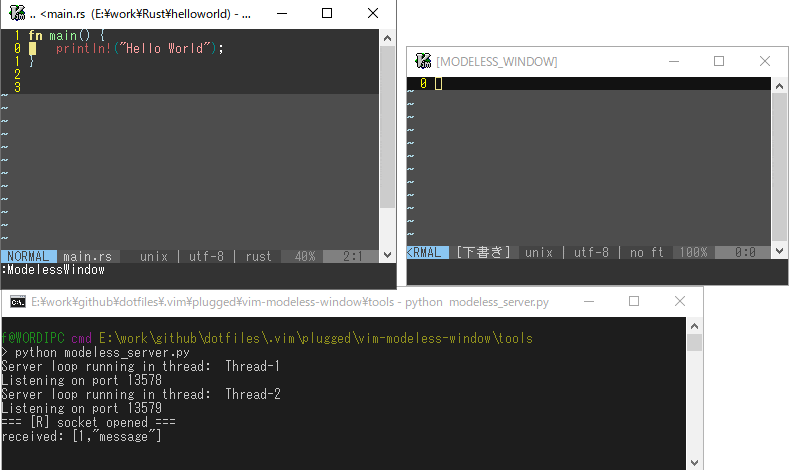792x470 pixels.
Task: Minimize the MODELESS_WINDOW window
Action: [x=673, y=61]
